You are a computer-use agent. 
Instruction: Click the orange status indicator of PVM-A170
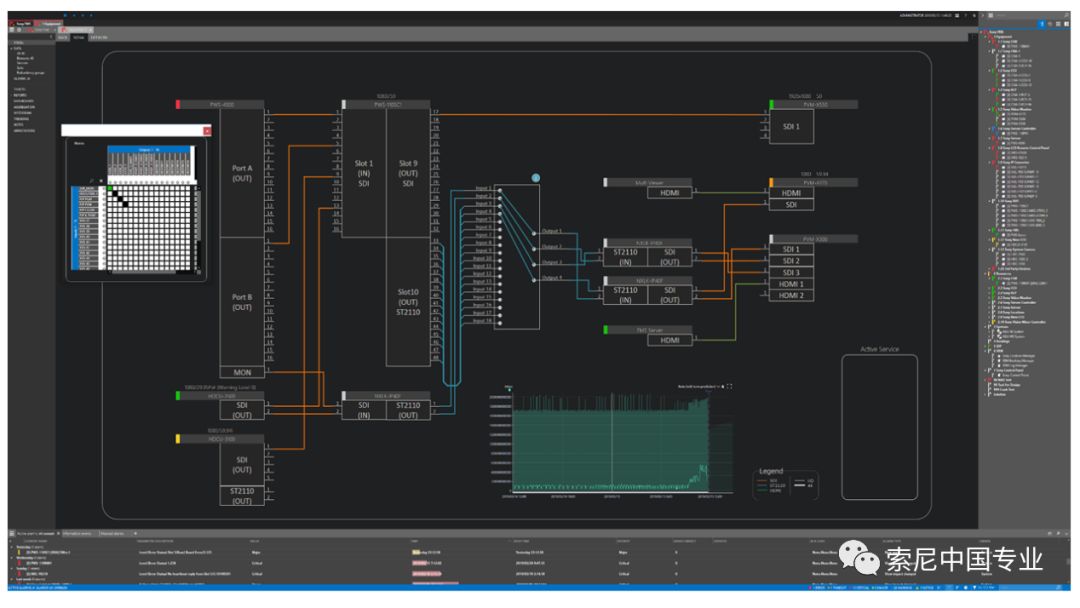[x=771, y=182]
